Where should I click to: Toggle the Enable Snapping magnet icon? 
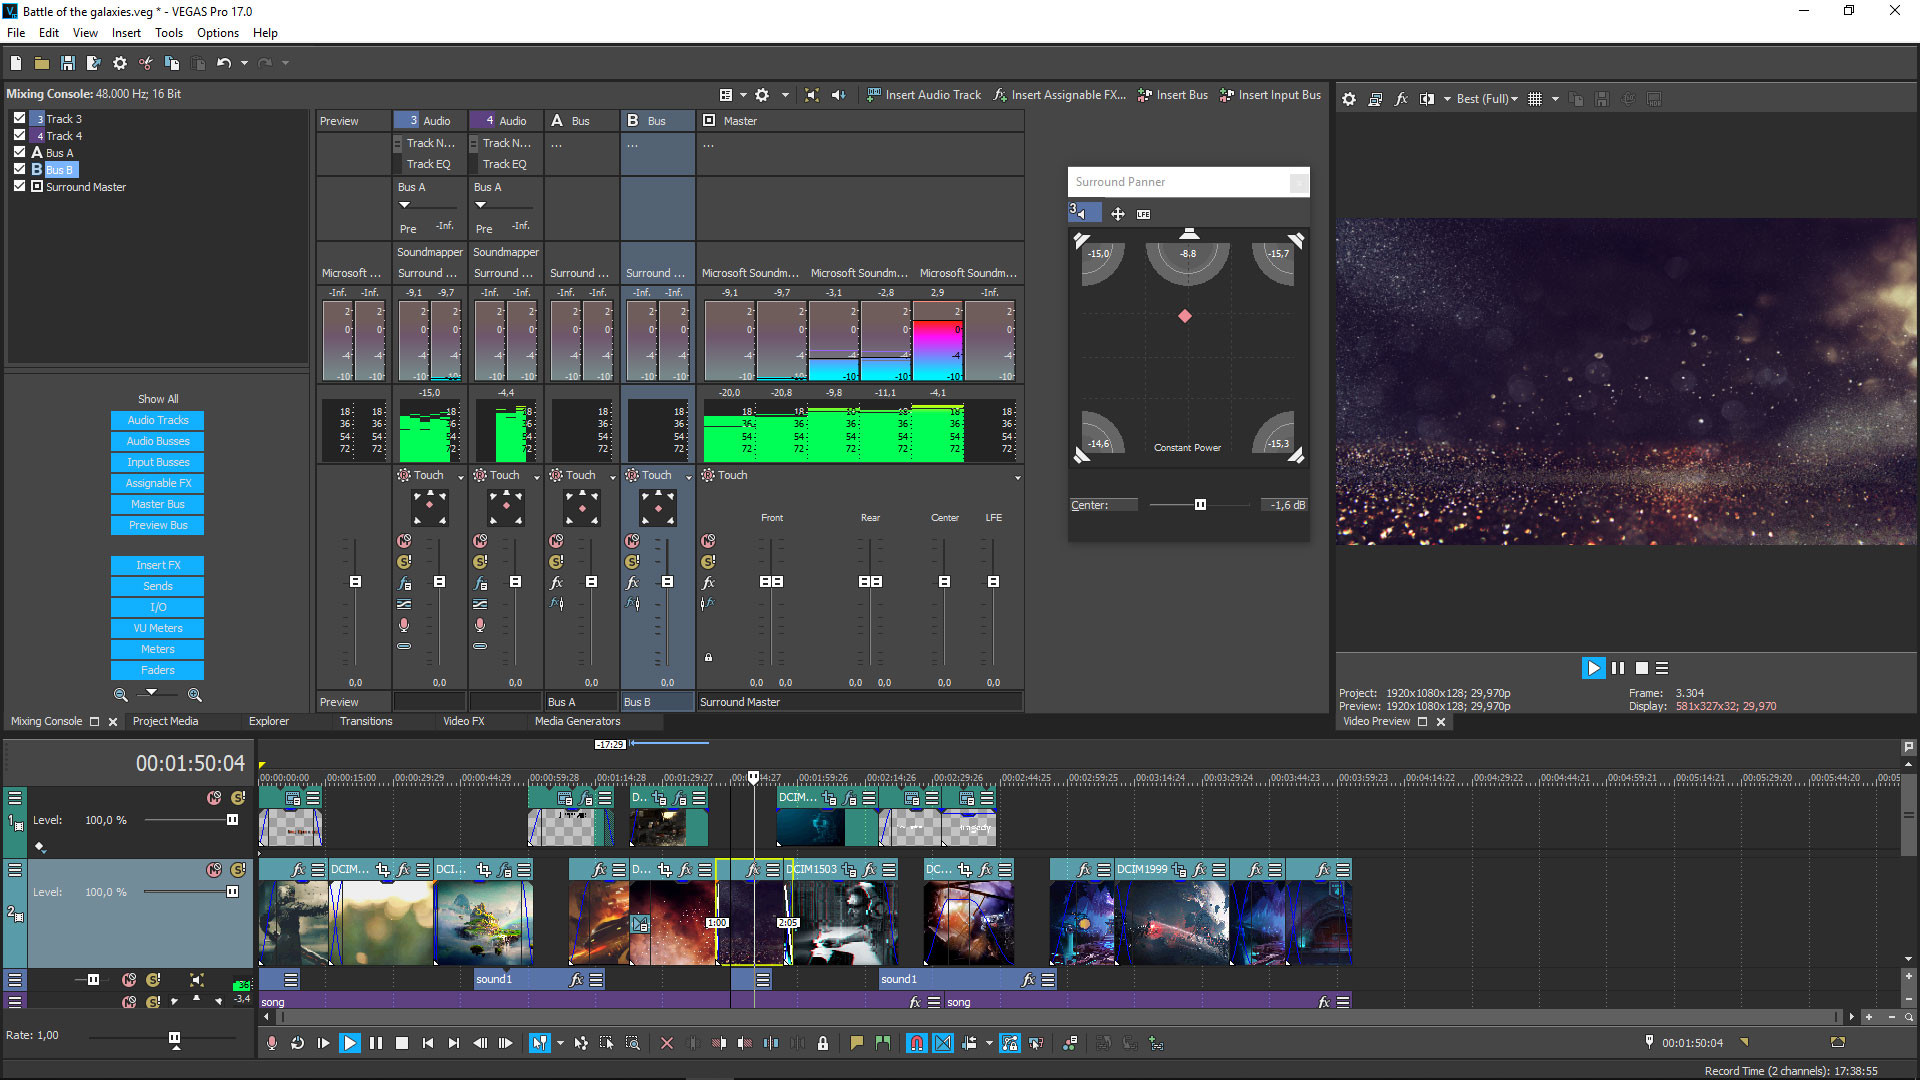point(916,1043)
